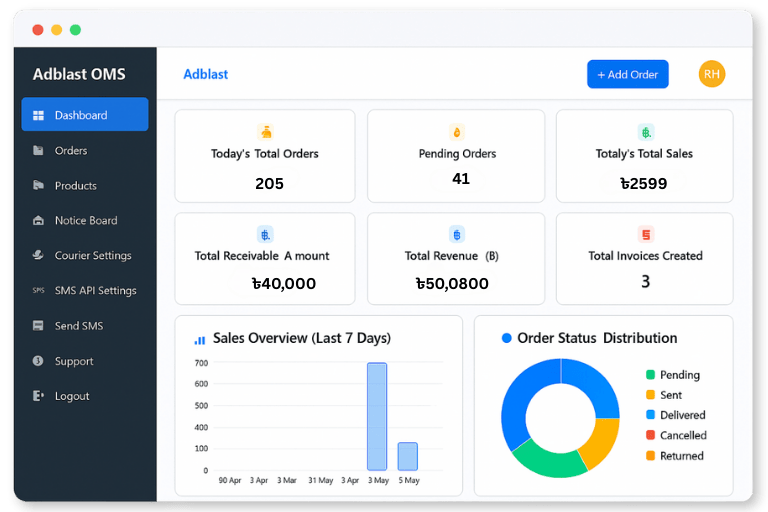Click the ৳50,0800 revenue value
This screenshot has height=512, width=768.
(x=452, y=283)
